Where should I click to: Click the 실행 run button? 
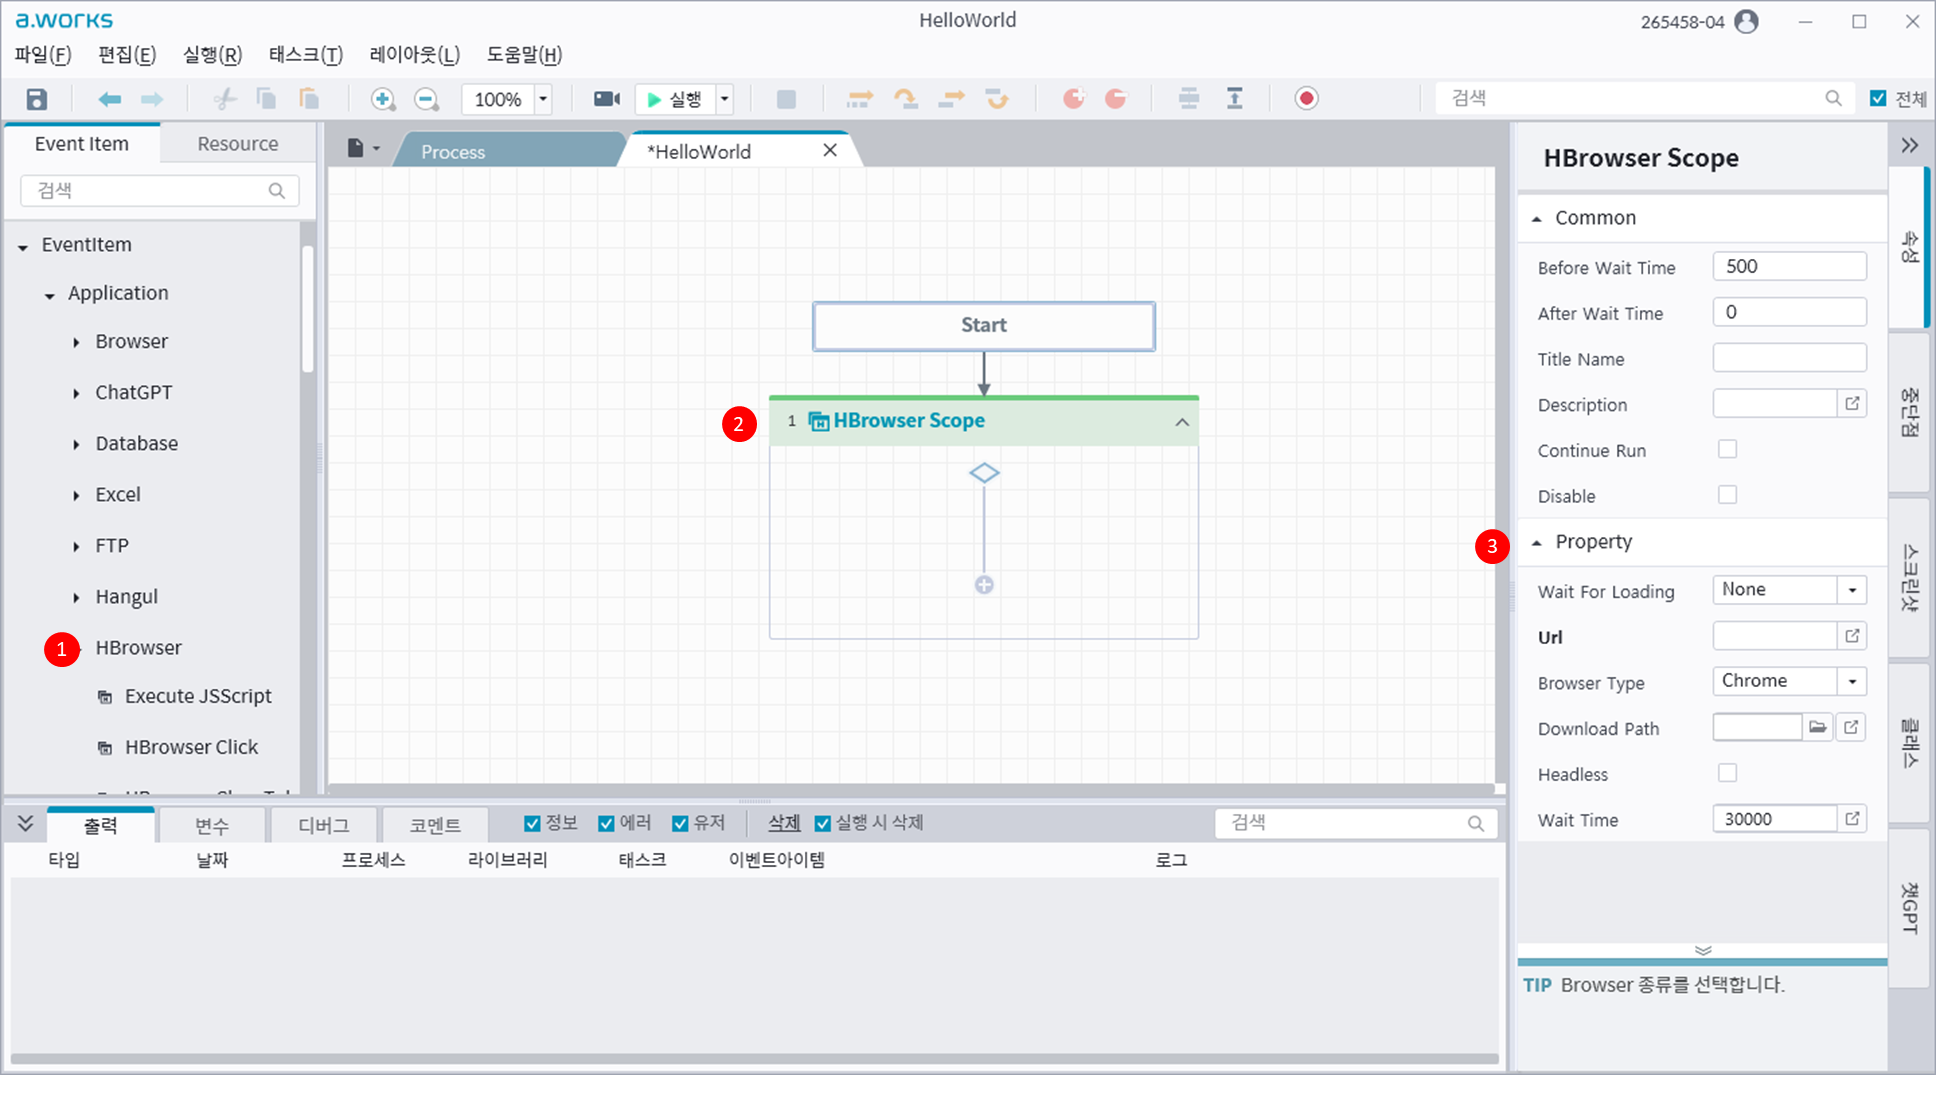(x=675, y=99)
